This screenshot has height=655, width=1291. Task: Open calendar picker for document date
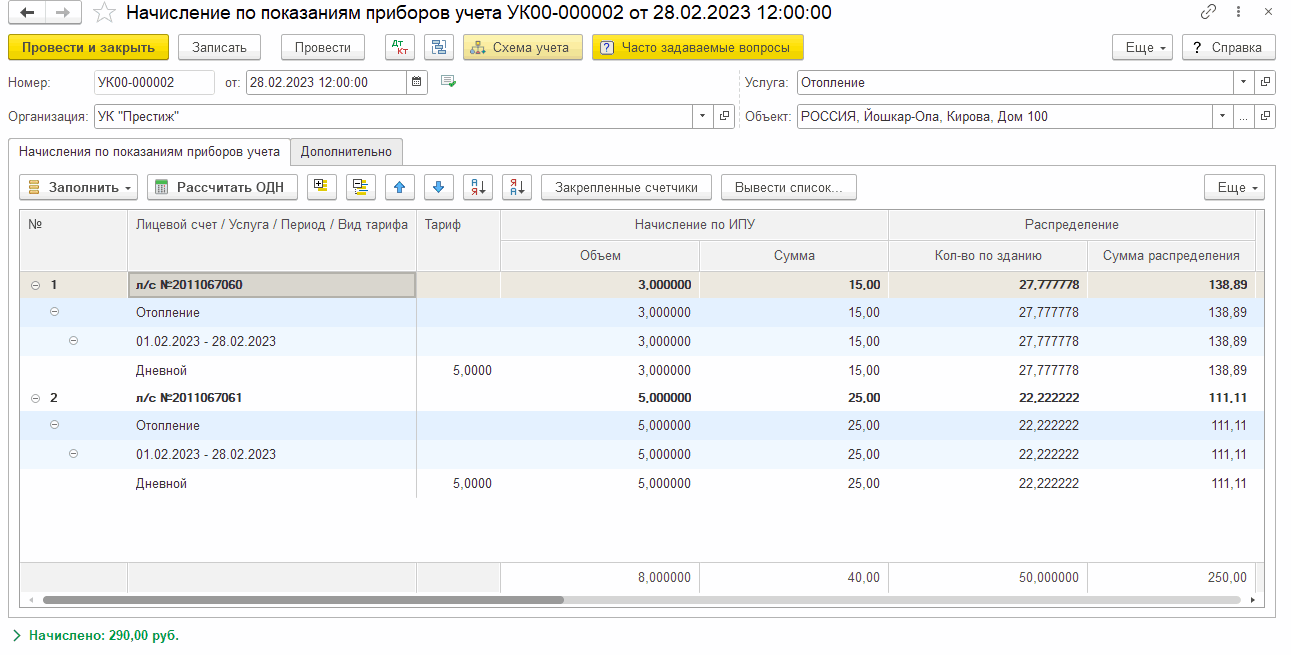[x=417, y=83]
